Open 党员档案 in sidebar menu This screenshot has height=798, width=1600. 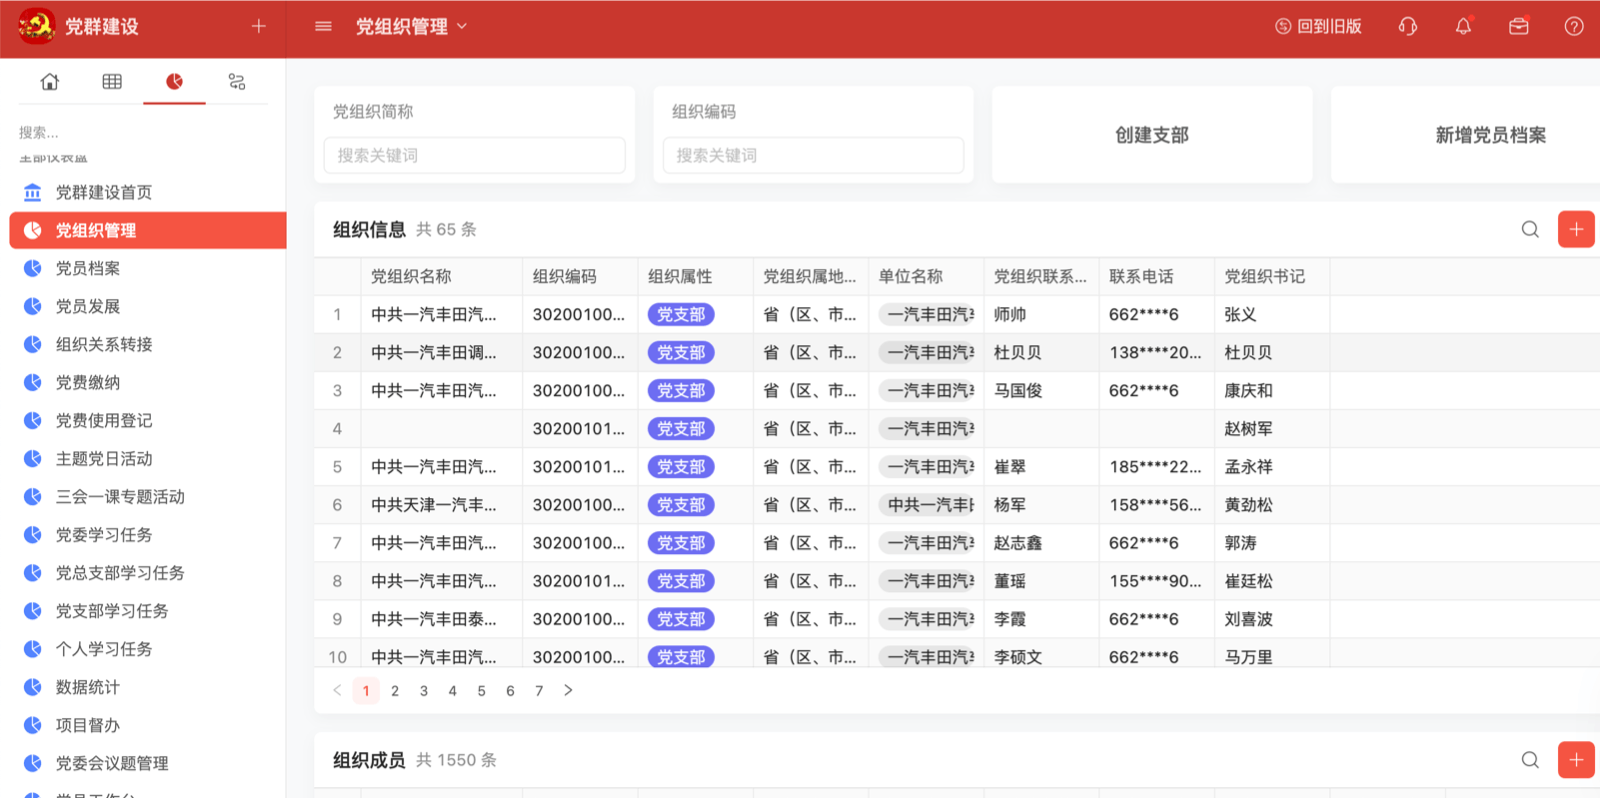pyautogui.click(x=88, y=269)
